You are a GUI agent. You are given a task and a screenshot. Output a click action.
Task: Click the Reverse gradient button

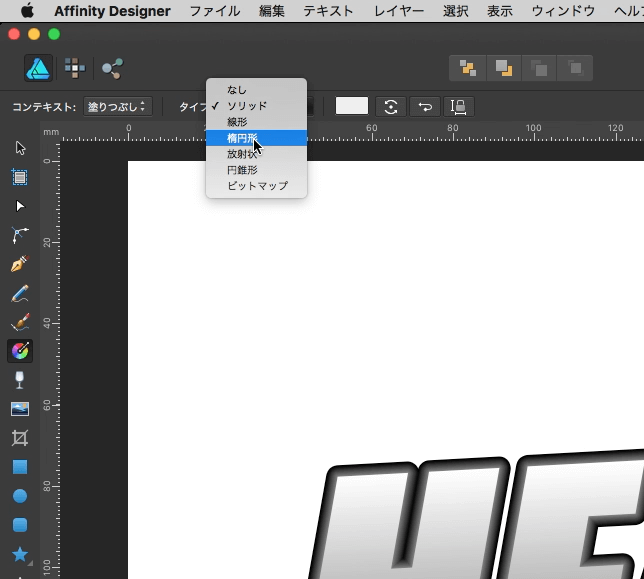(x=425, y=107)
